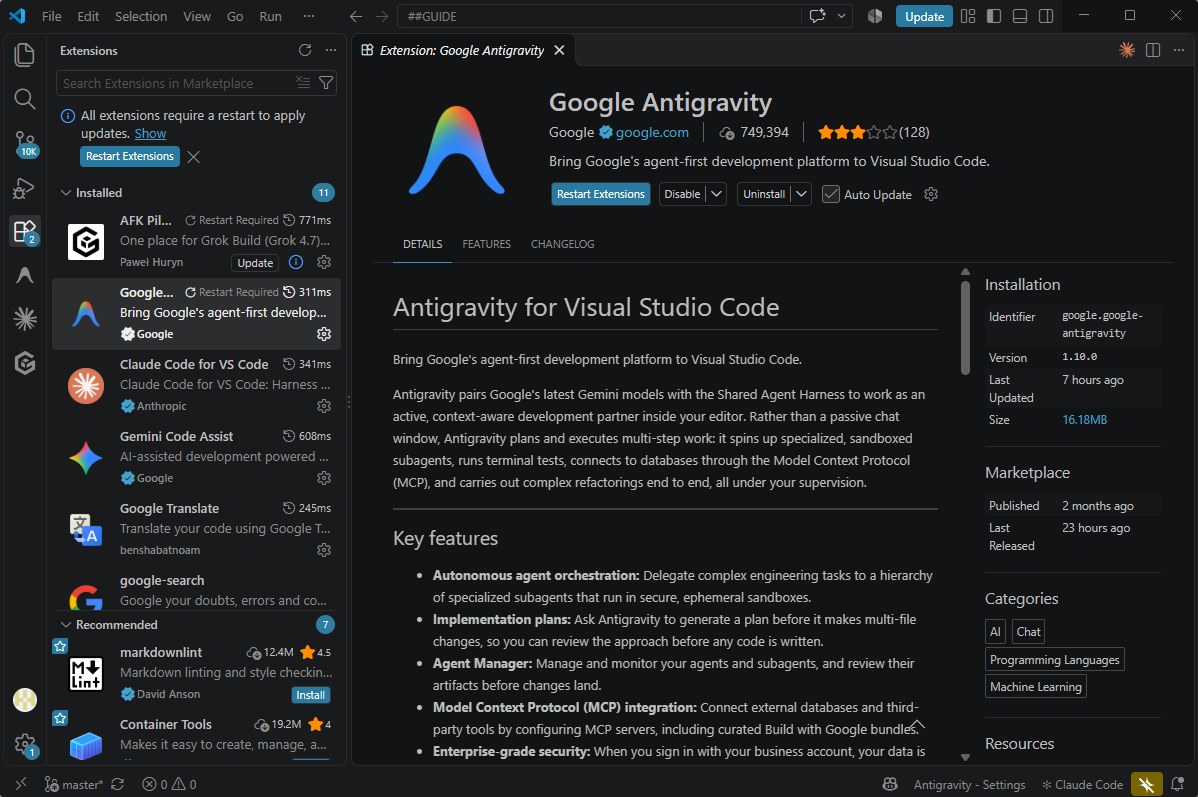This screenshot has width=1198, height=797.
Task: Open Accounts menu in activity bar
Action: (x=24, y=699)
